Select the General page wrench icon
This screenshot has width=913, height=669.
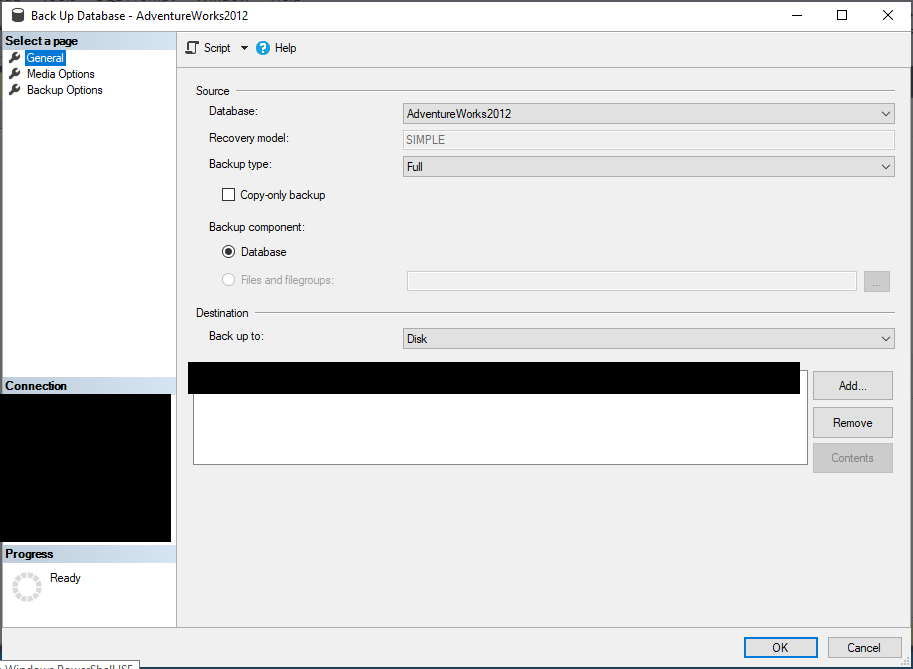tap(15, 58)
